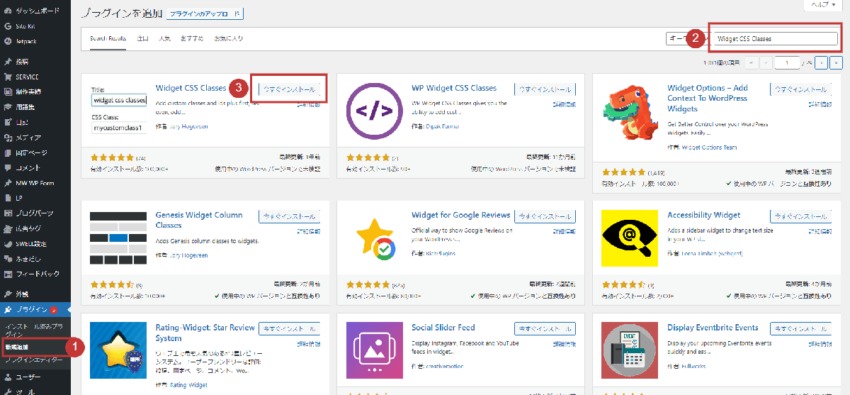
Task: Install Social Slider Feed now
Action: point(545,329)
